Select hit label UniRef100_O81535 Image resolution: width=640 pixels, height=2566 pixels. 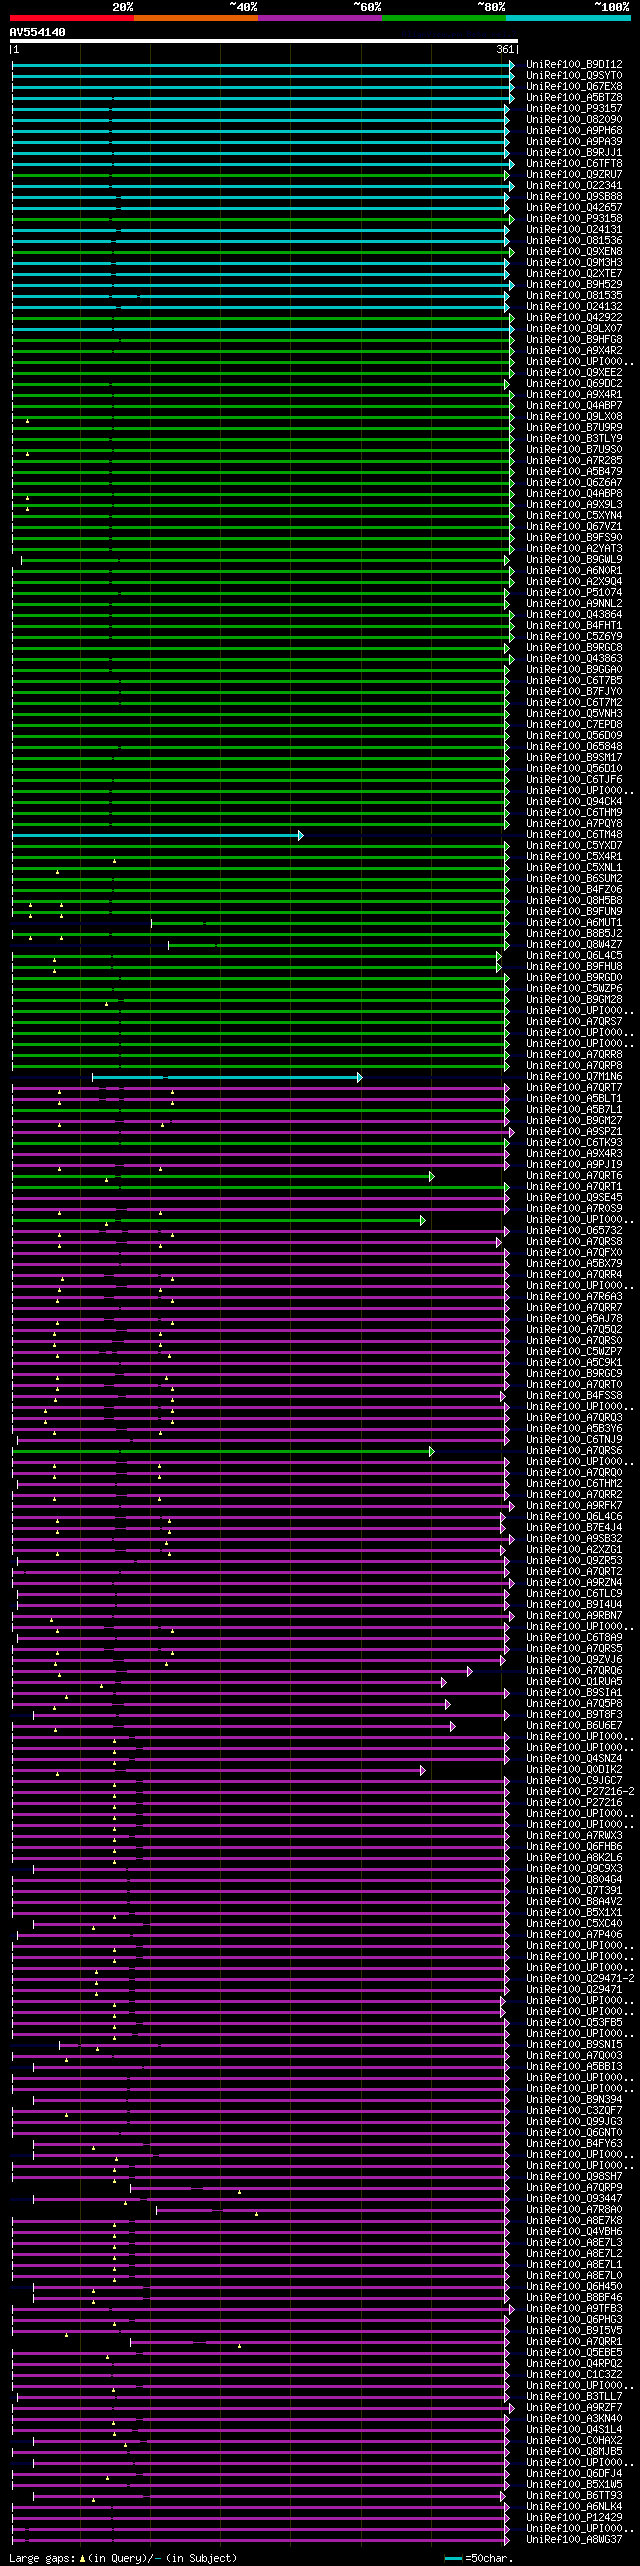[574, 295]
